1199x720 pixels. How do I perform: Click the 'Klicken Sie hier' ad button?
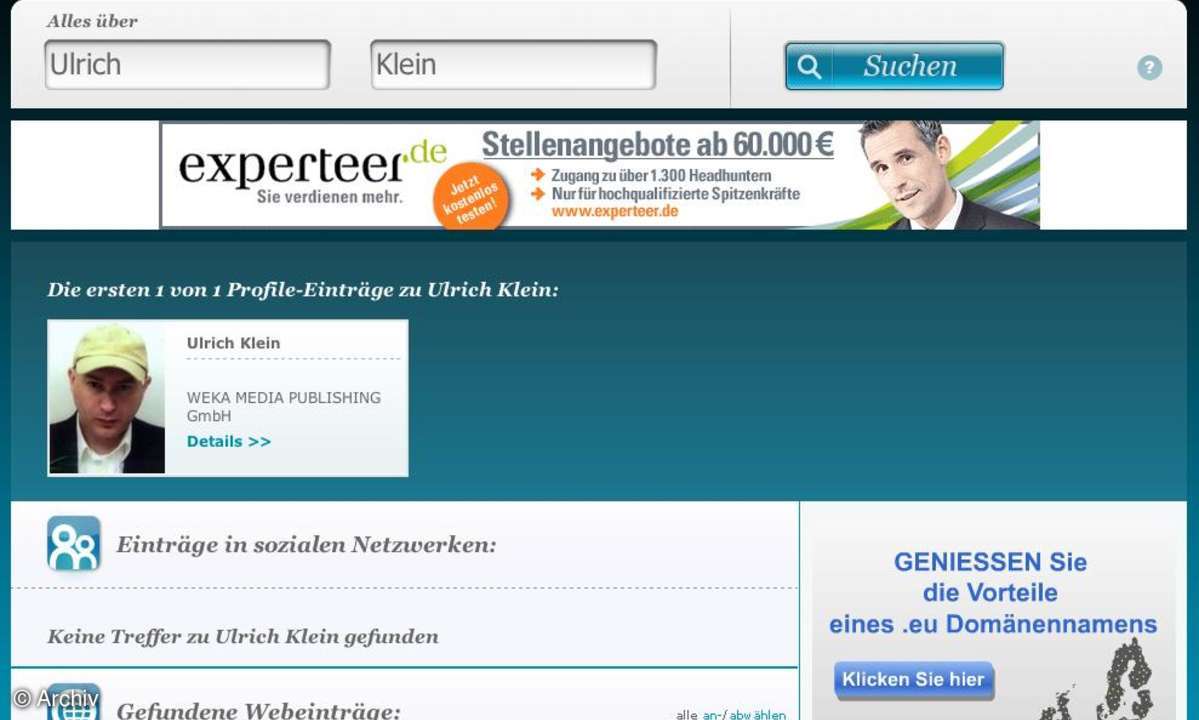tap(914, 679)
